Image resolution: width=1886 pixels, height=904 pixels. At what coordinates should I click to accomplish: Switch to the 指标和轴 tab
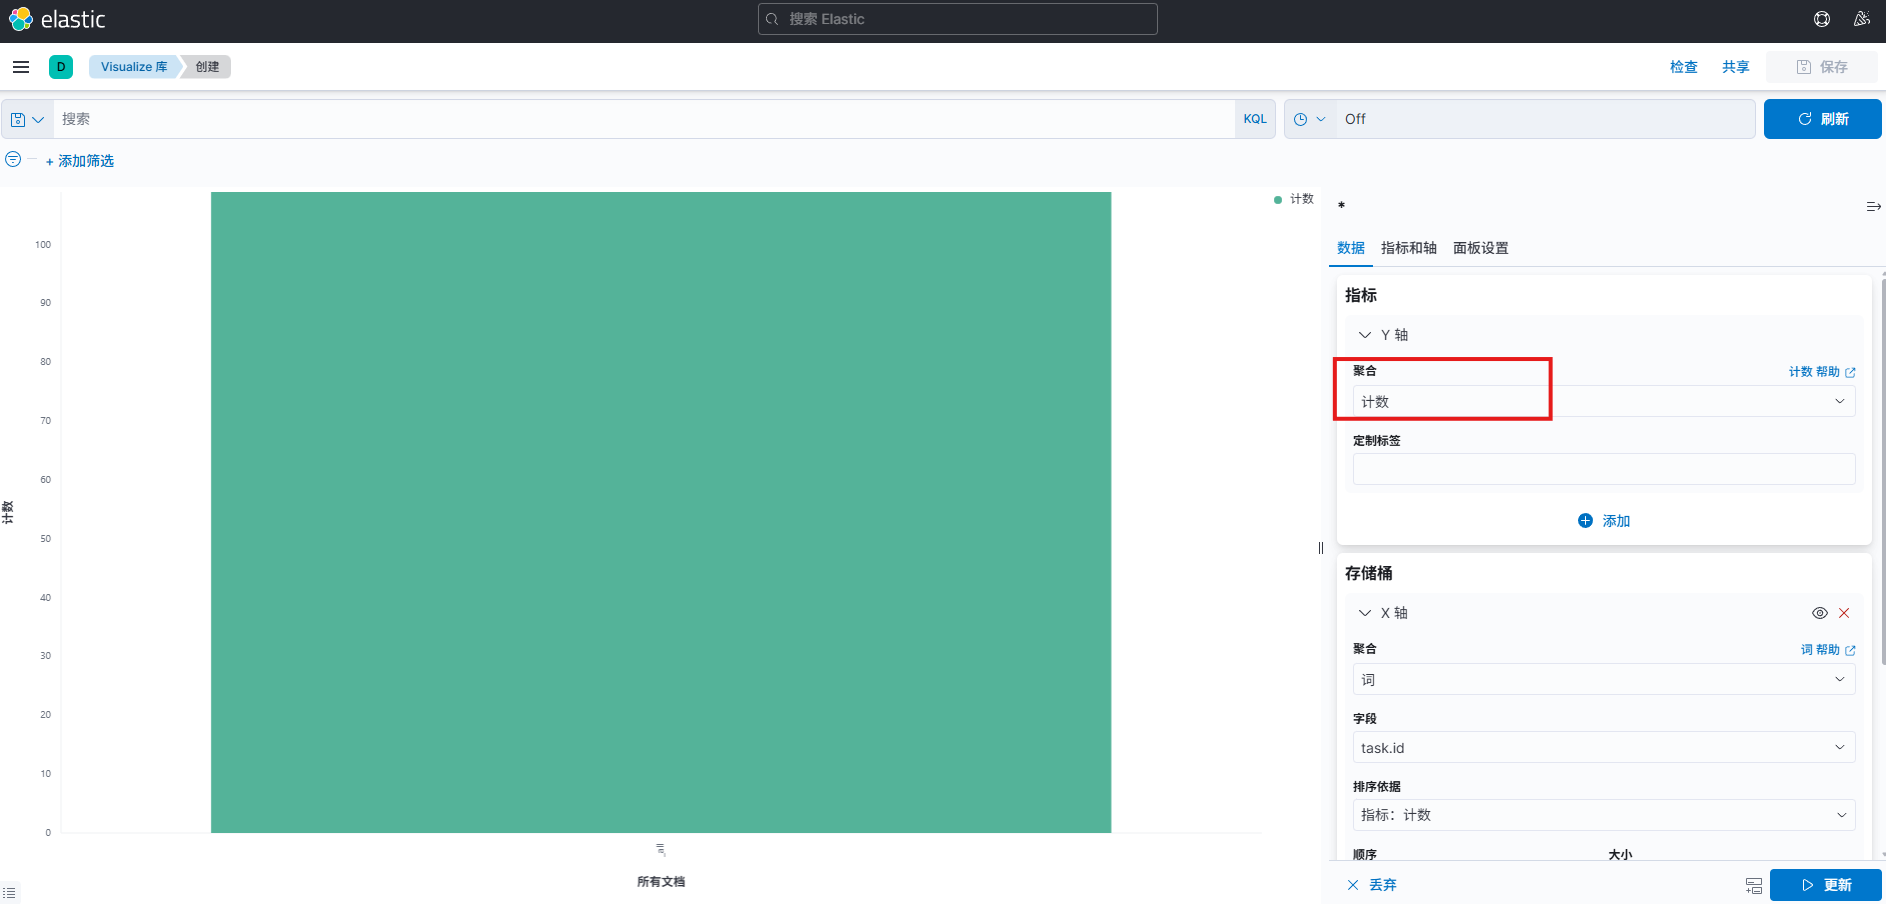click(x=1408, y=248)
